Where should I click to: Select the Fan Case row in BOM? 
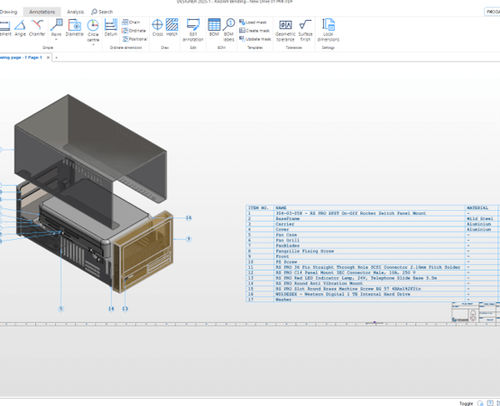372,235
